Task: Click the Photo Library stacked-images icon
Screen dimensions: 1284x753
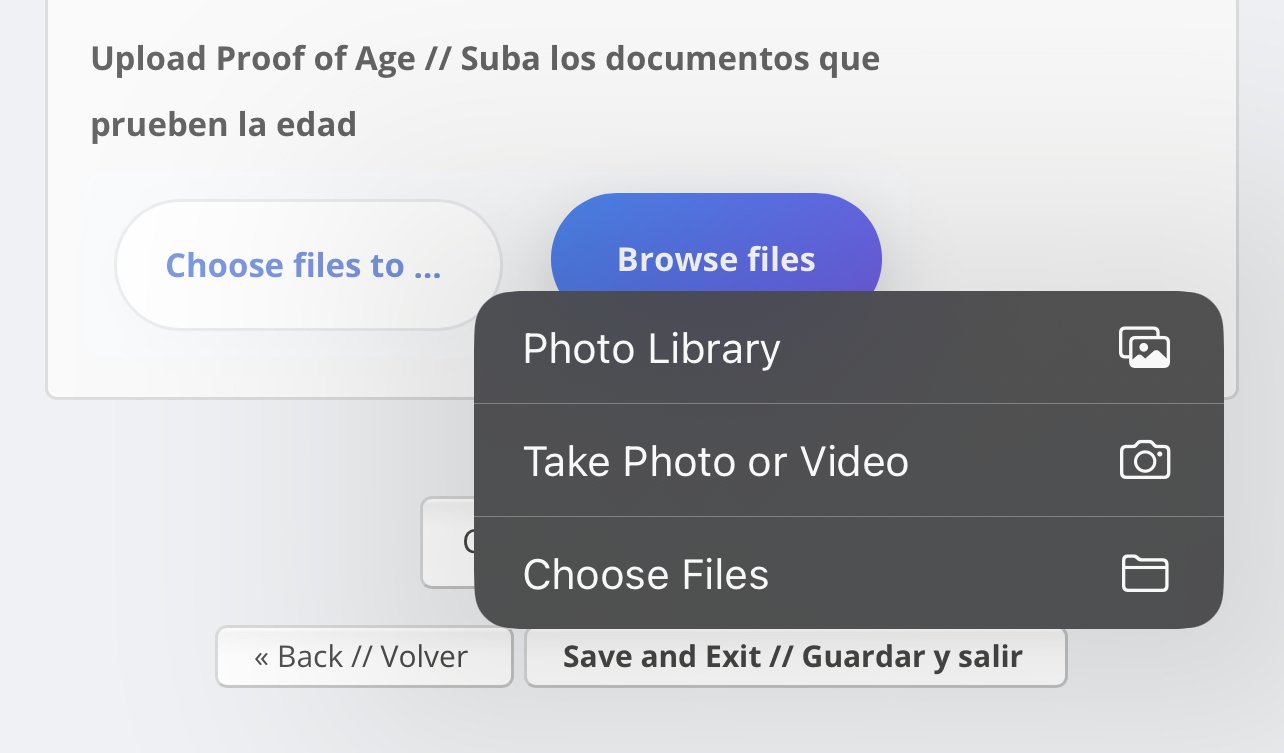Action: pos(1144,348)
